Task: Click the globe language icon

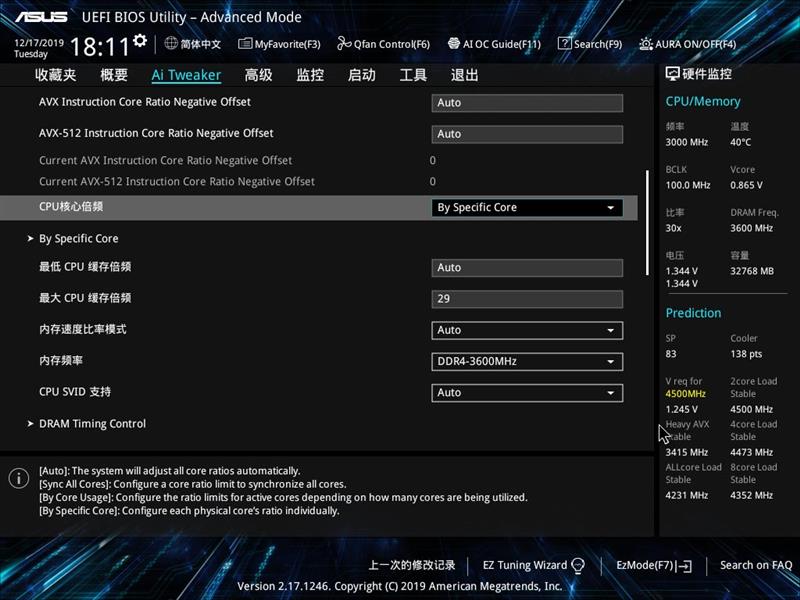Action: 171,43
